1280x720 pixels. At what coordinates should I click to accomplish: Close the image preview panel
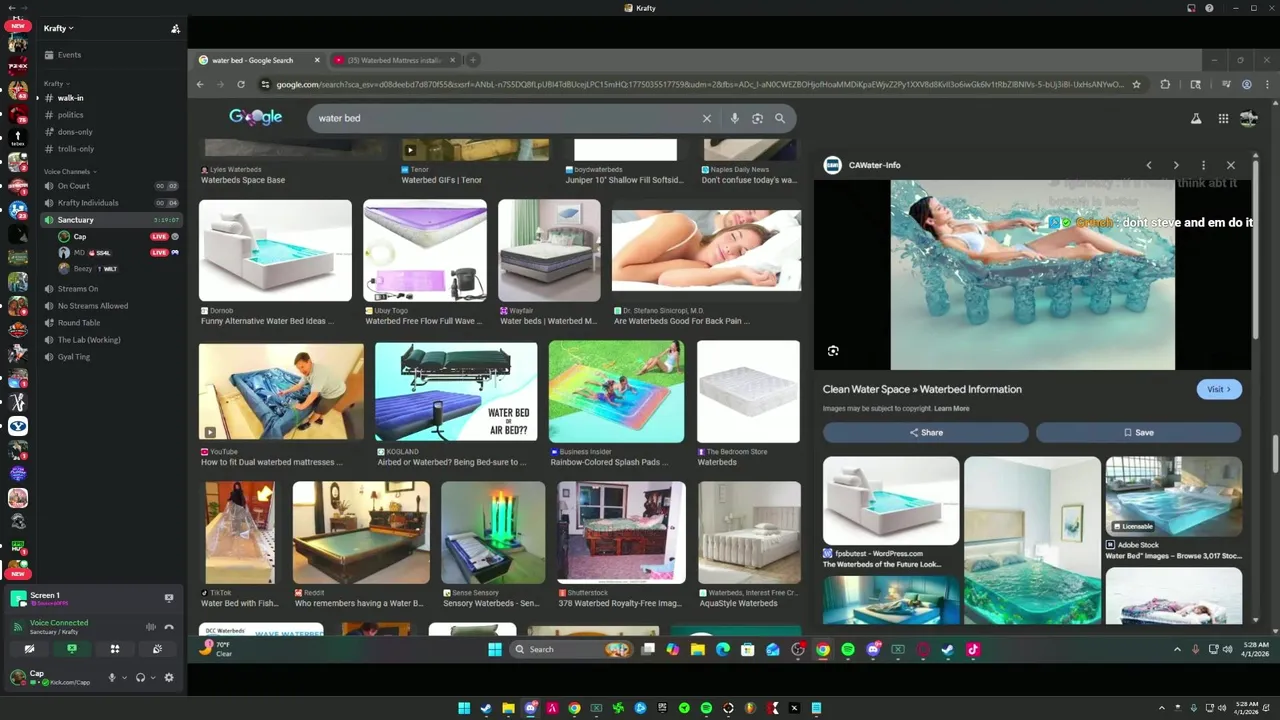1231,165
